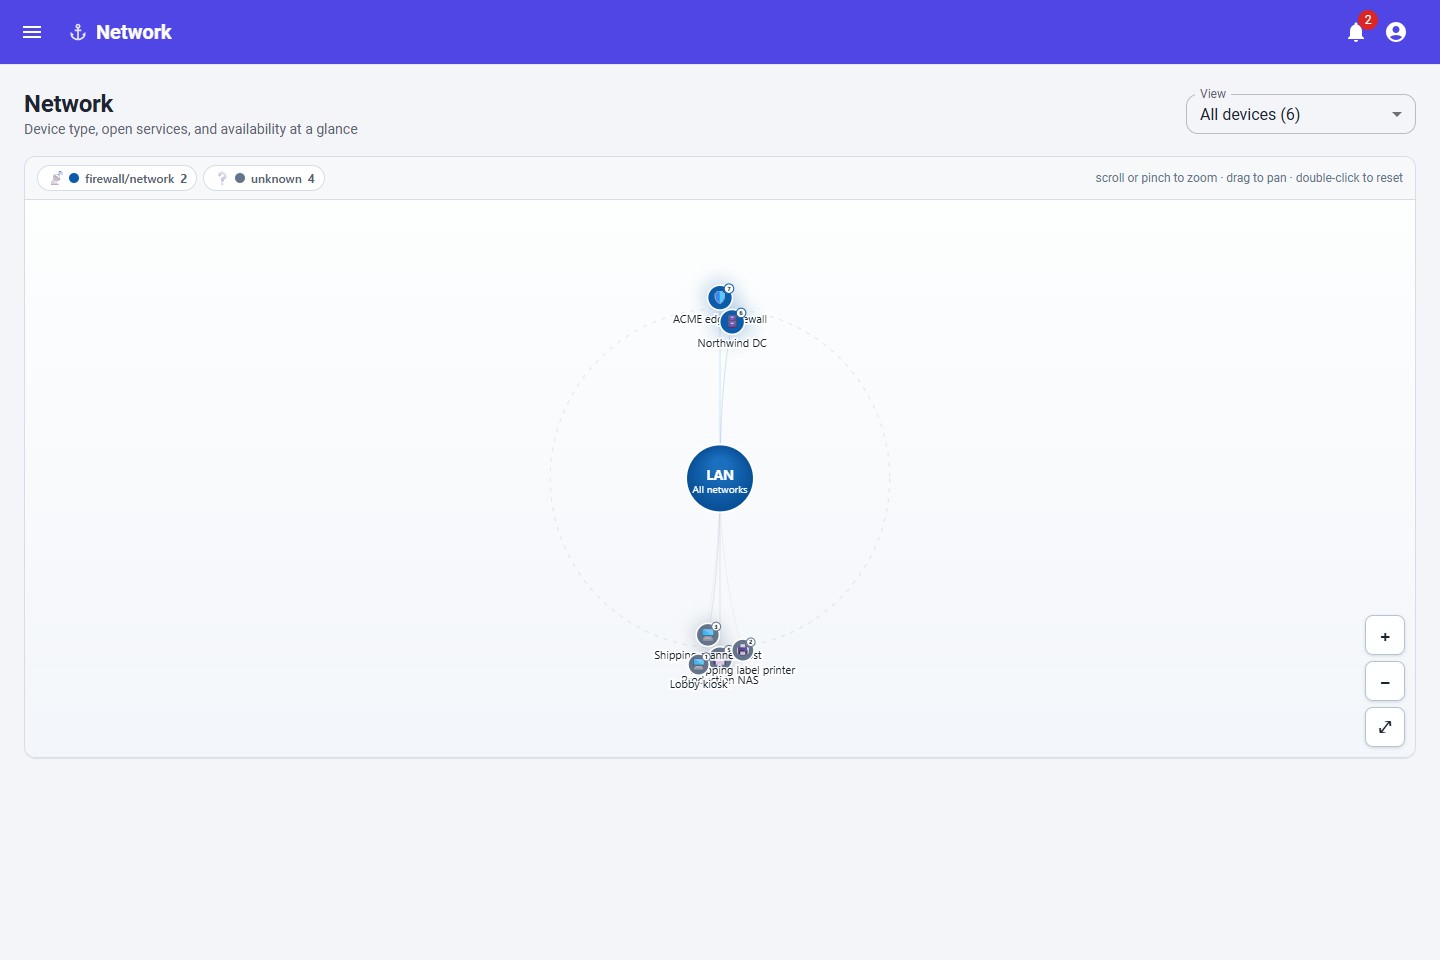Select the Shipping label printer node
Image resolution: width=1440 pixels, height=960 pixels.
tap(742, 650)
